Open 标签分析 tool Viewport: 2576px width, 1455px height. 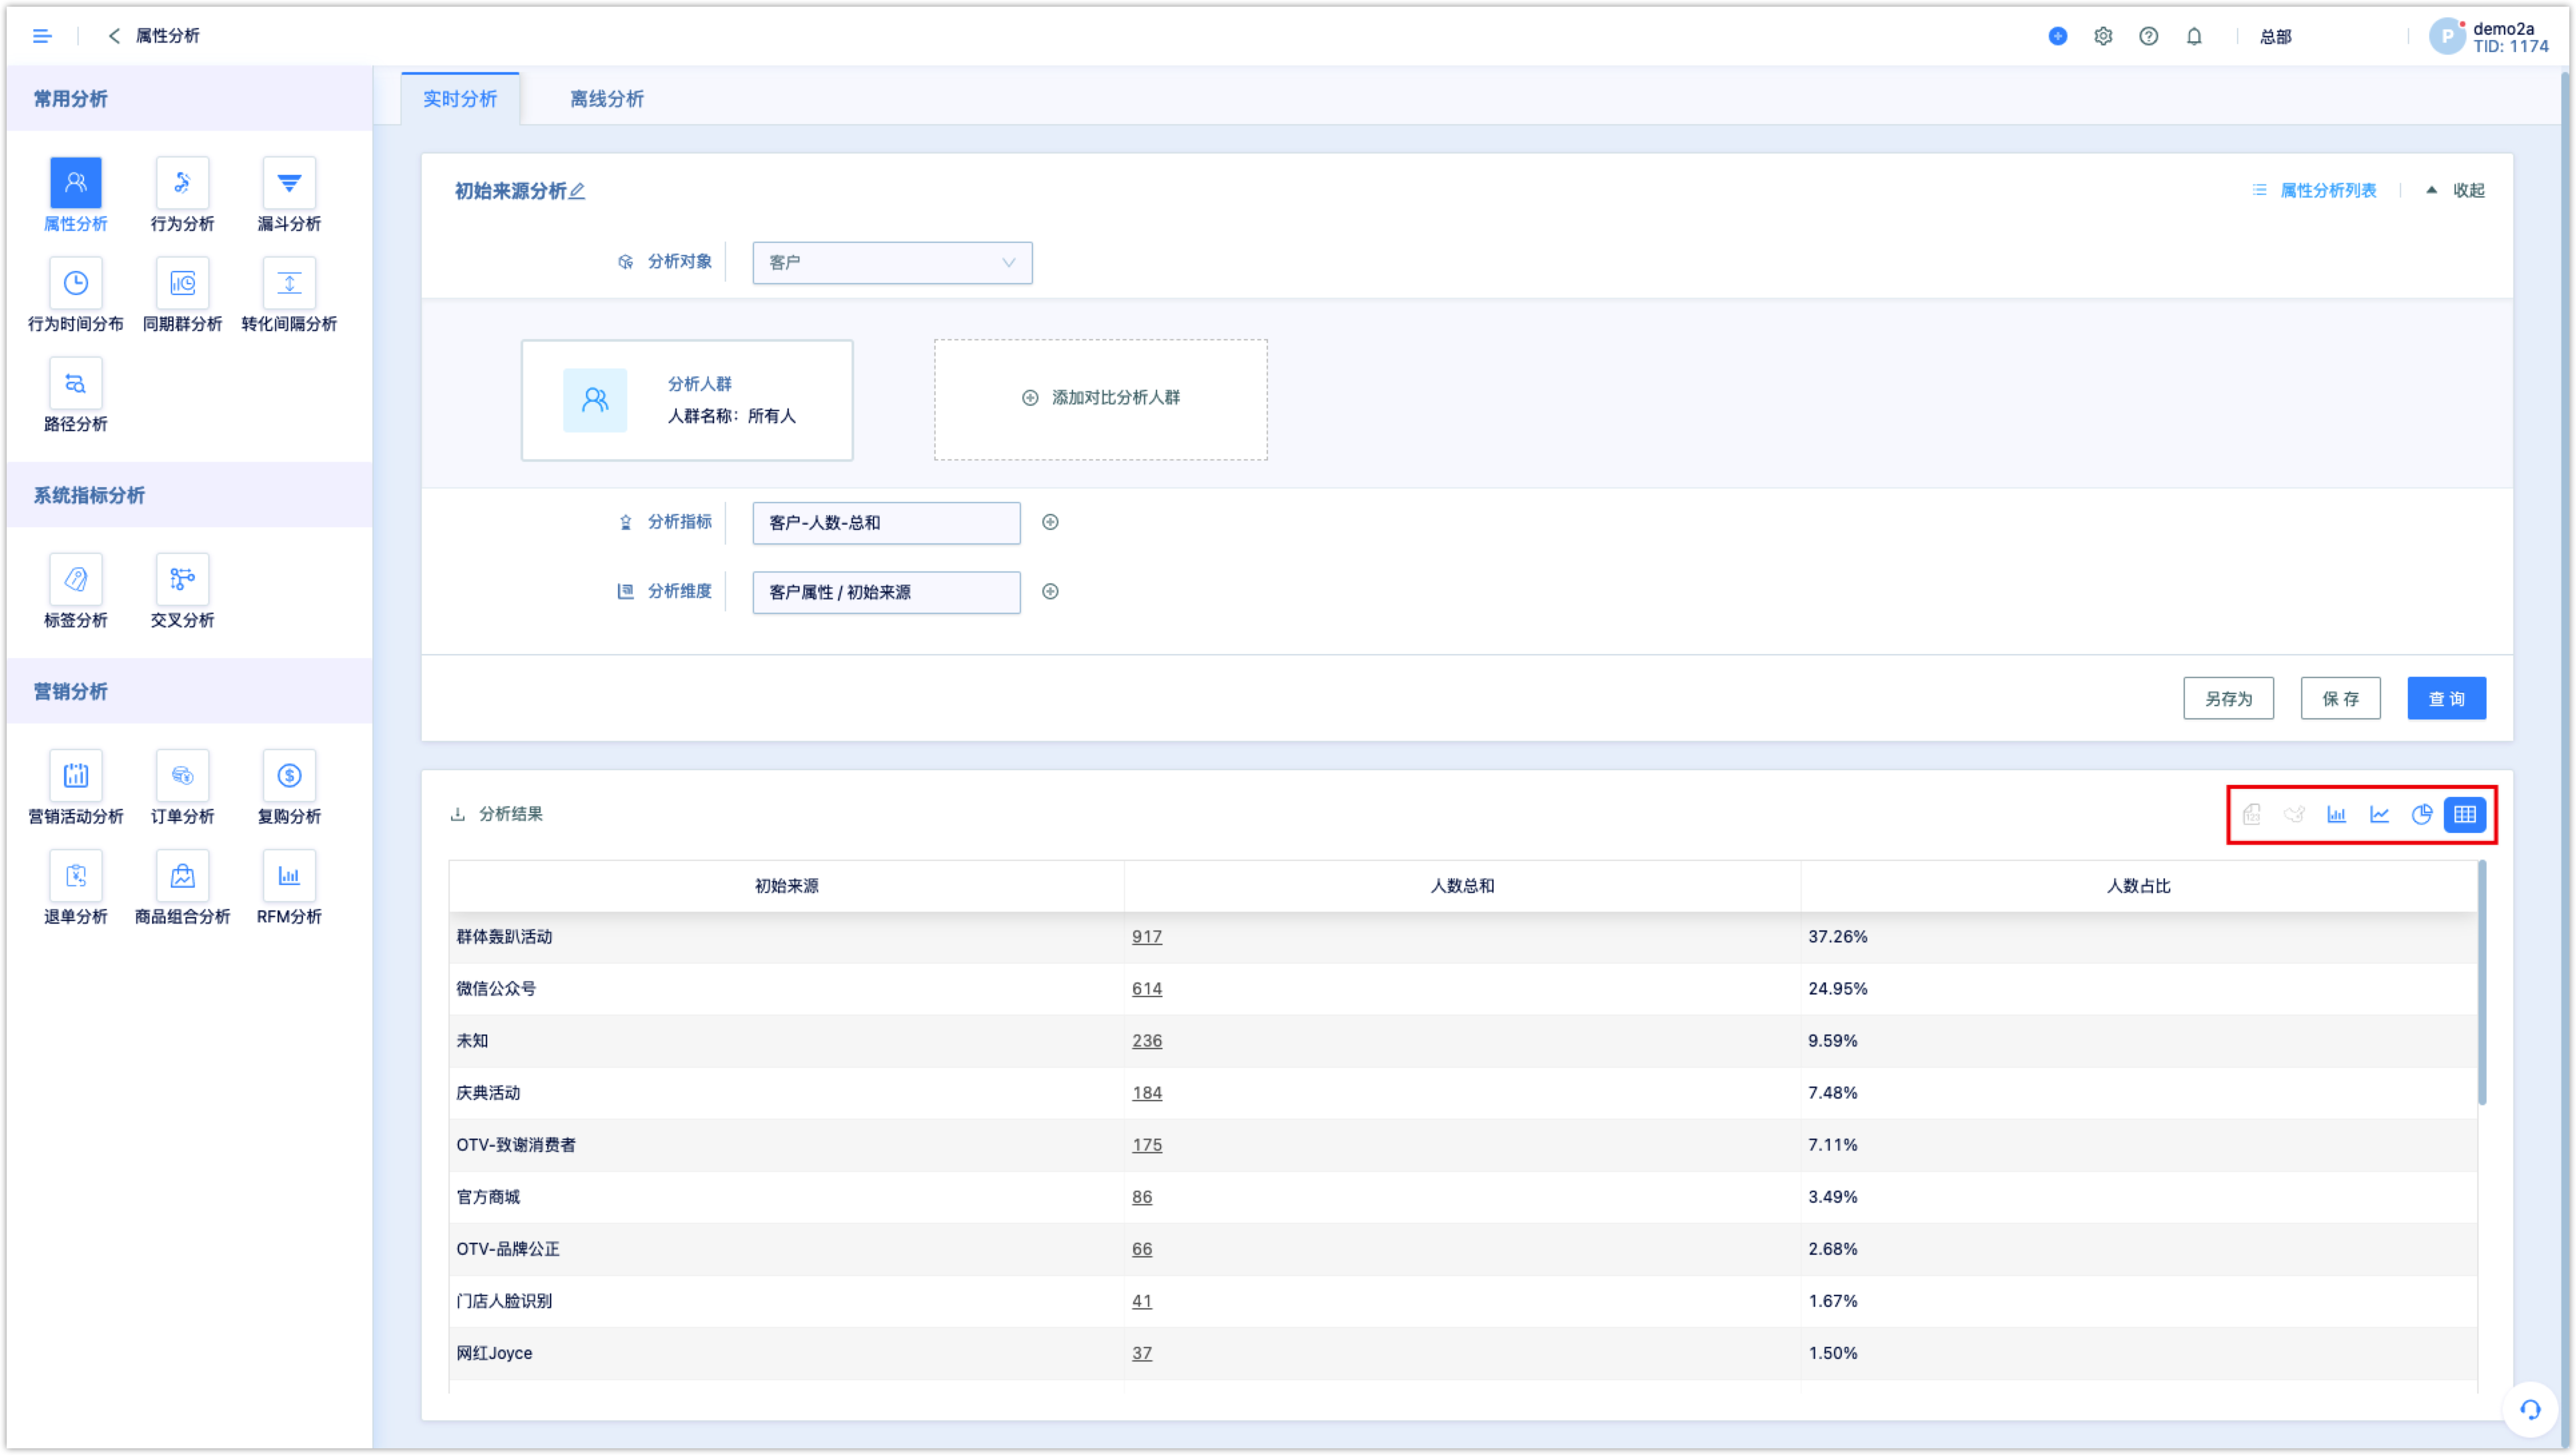coord(75,591)
